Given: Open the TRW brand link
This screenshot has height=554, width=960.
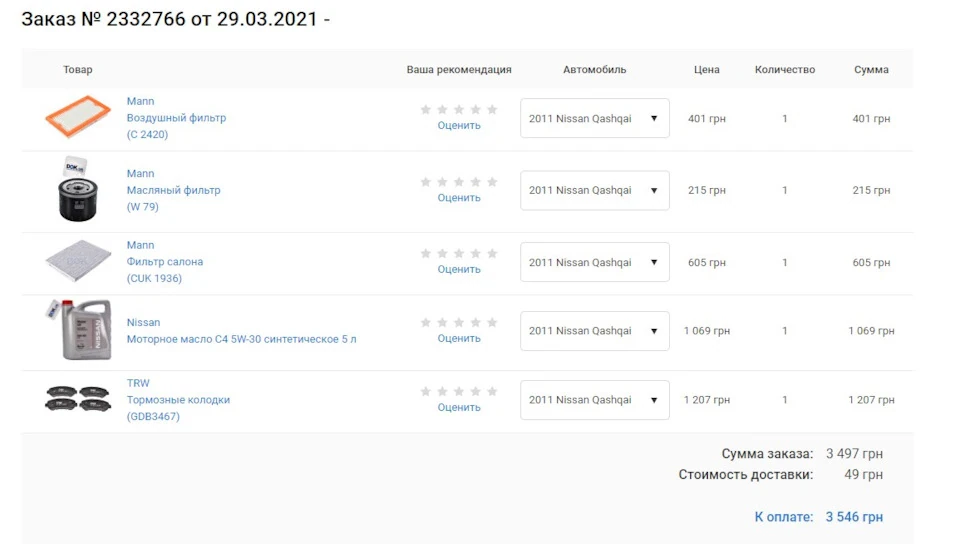Looking at the screenshot, I should 138,383.
